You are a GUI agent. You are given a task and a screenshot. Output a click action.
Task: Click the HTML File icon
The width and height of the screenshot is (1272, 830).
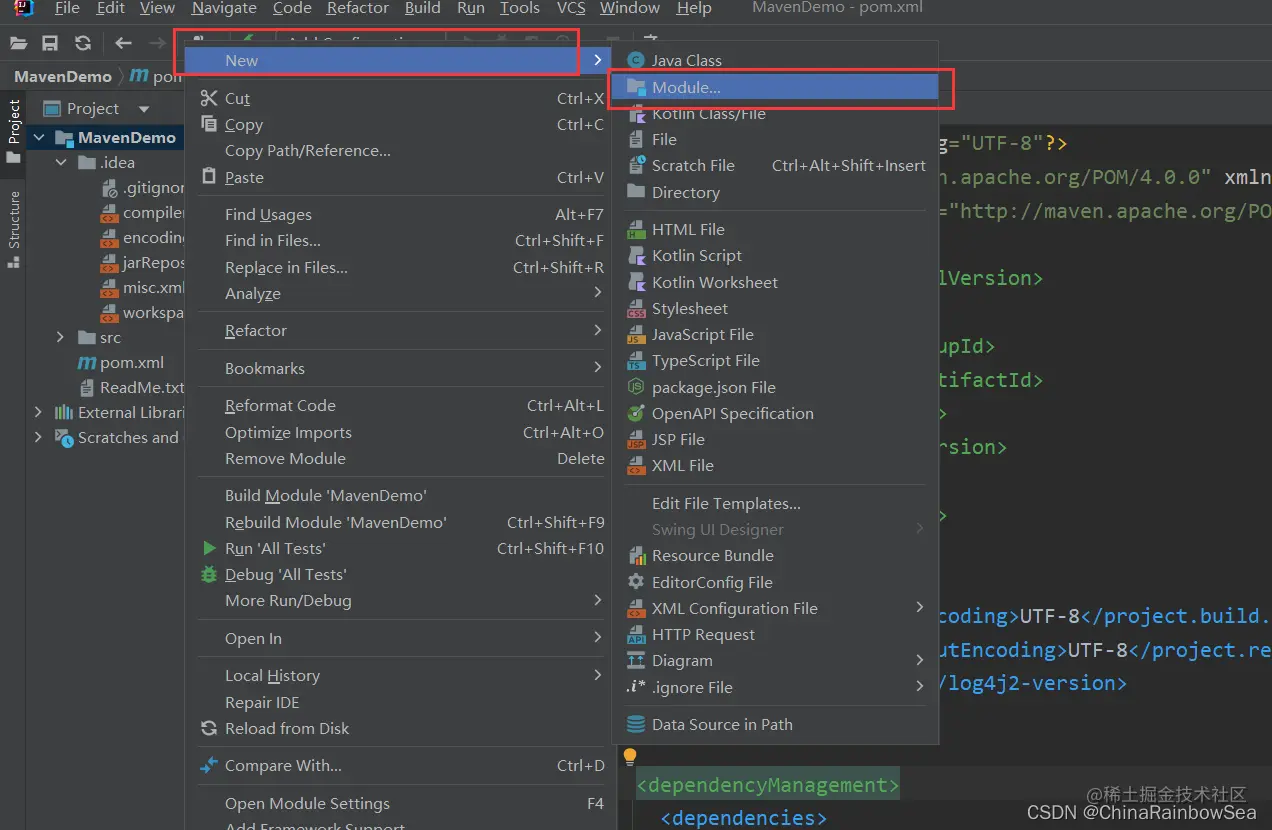click(635, 230)
